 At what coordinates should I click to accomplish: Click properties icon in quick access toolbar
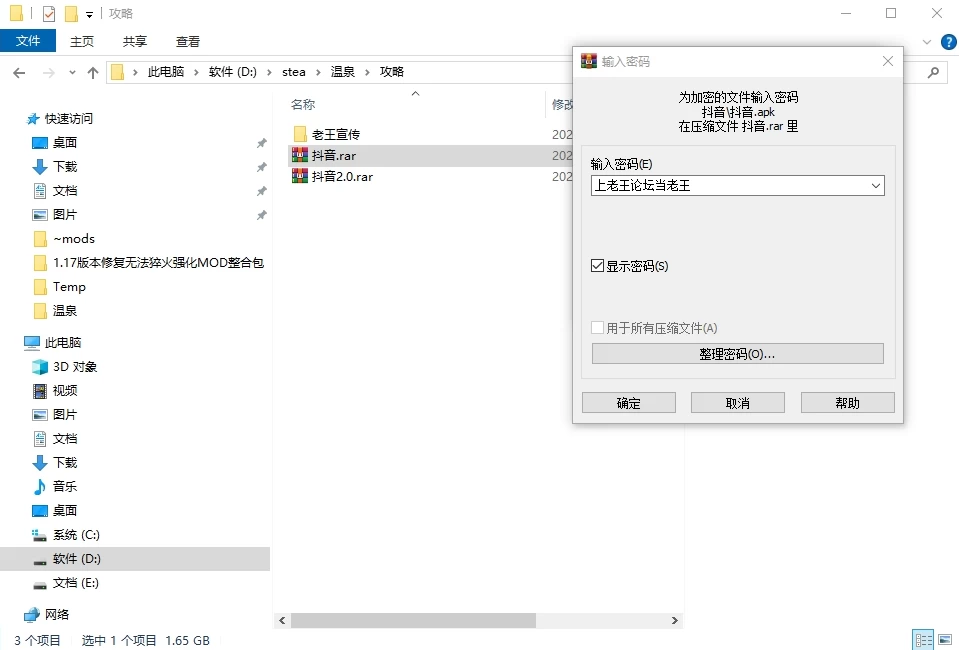(x=49, y=13)
